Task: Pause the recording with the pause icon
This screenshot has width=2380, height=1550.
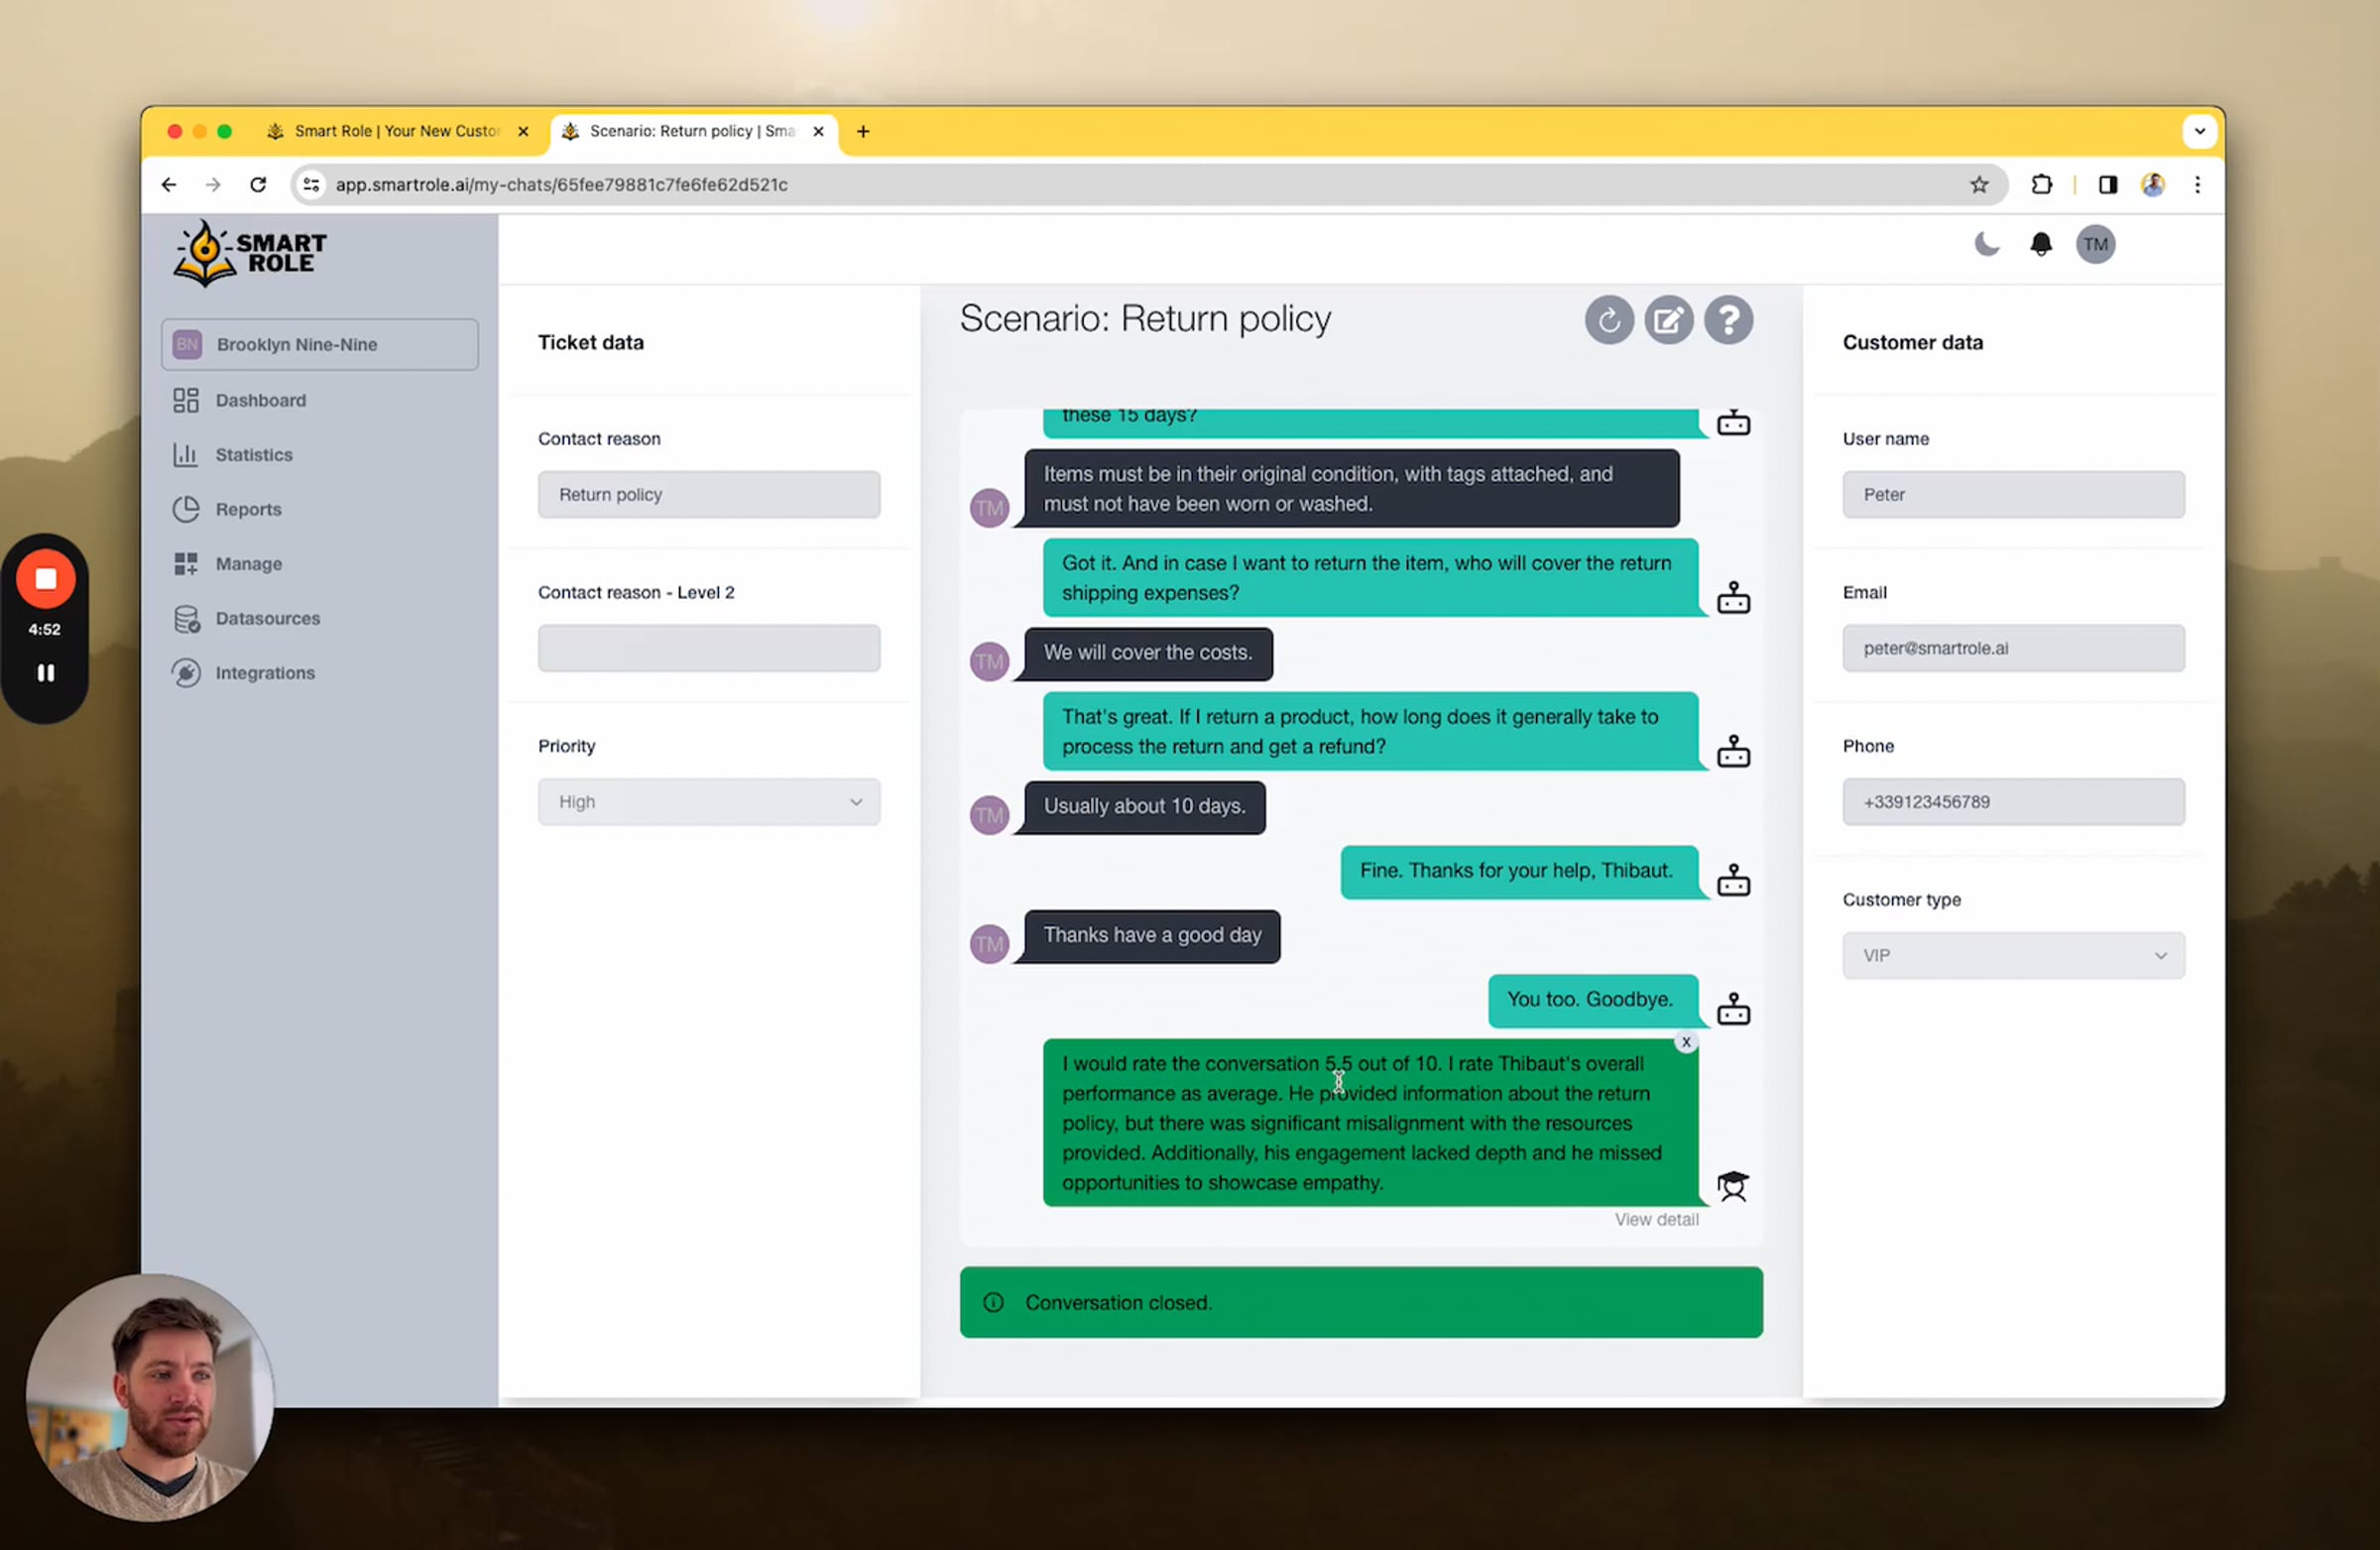Action: [x=45, y=673]
